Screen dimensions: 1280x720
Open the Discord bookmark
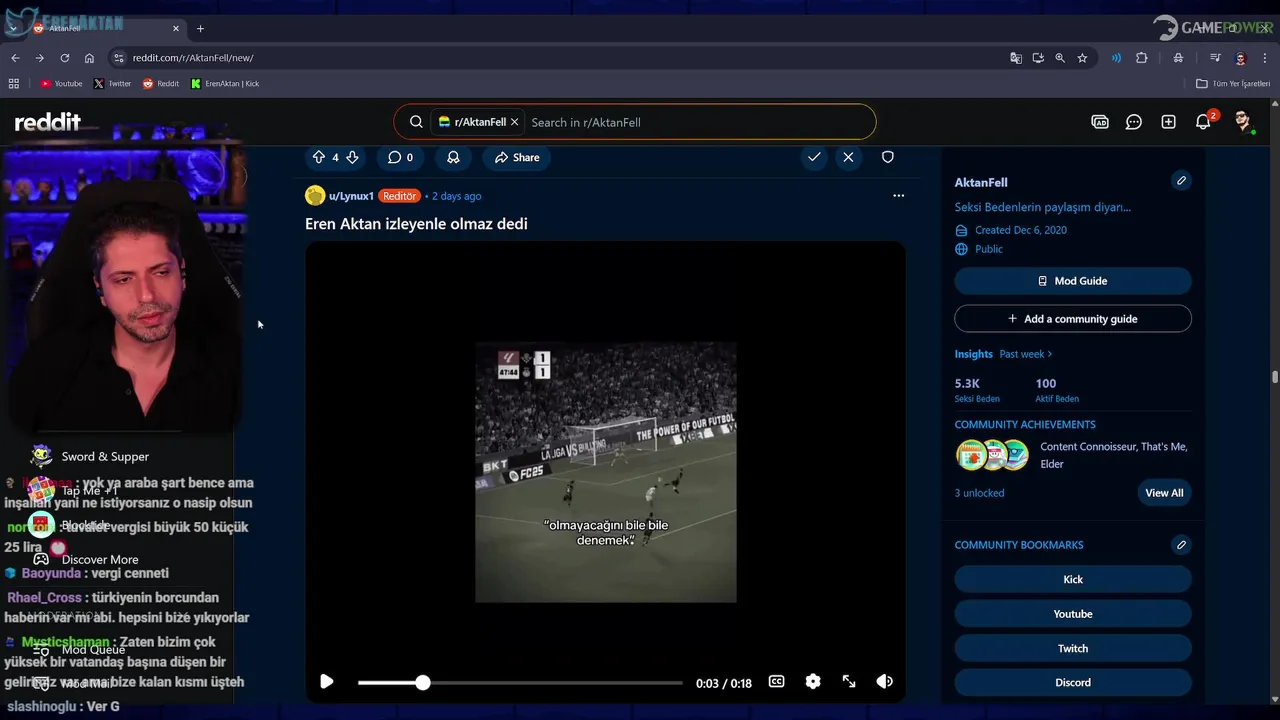[1073, 683]
